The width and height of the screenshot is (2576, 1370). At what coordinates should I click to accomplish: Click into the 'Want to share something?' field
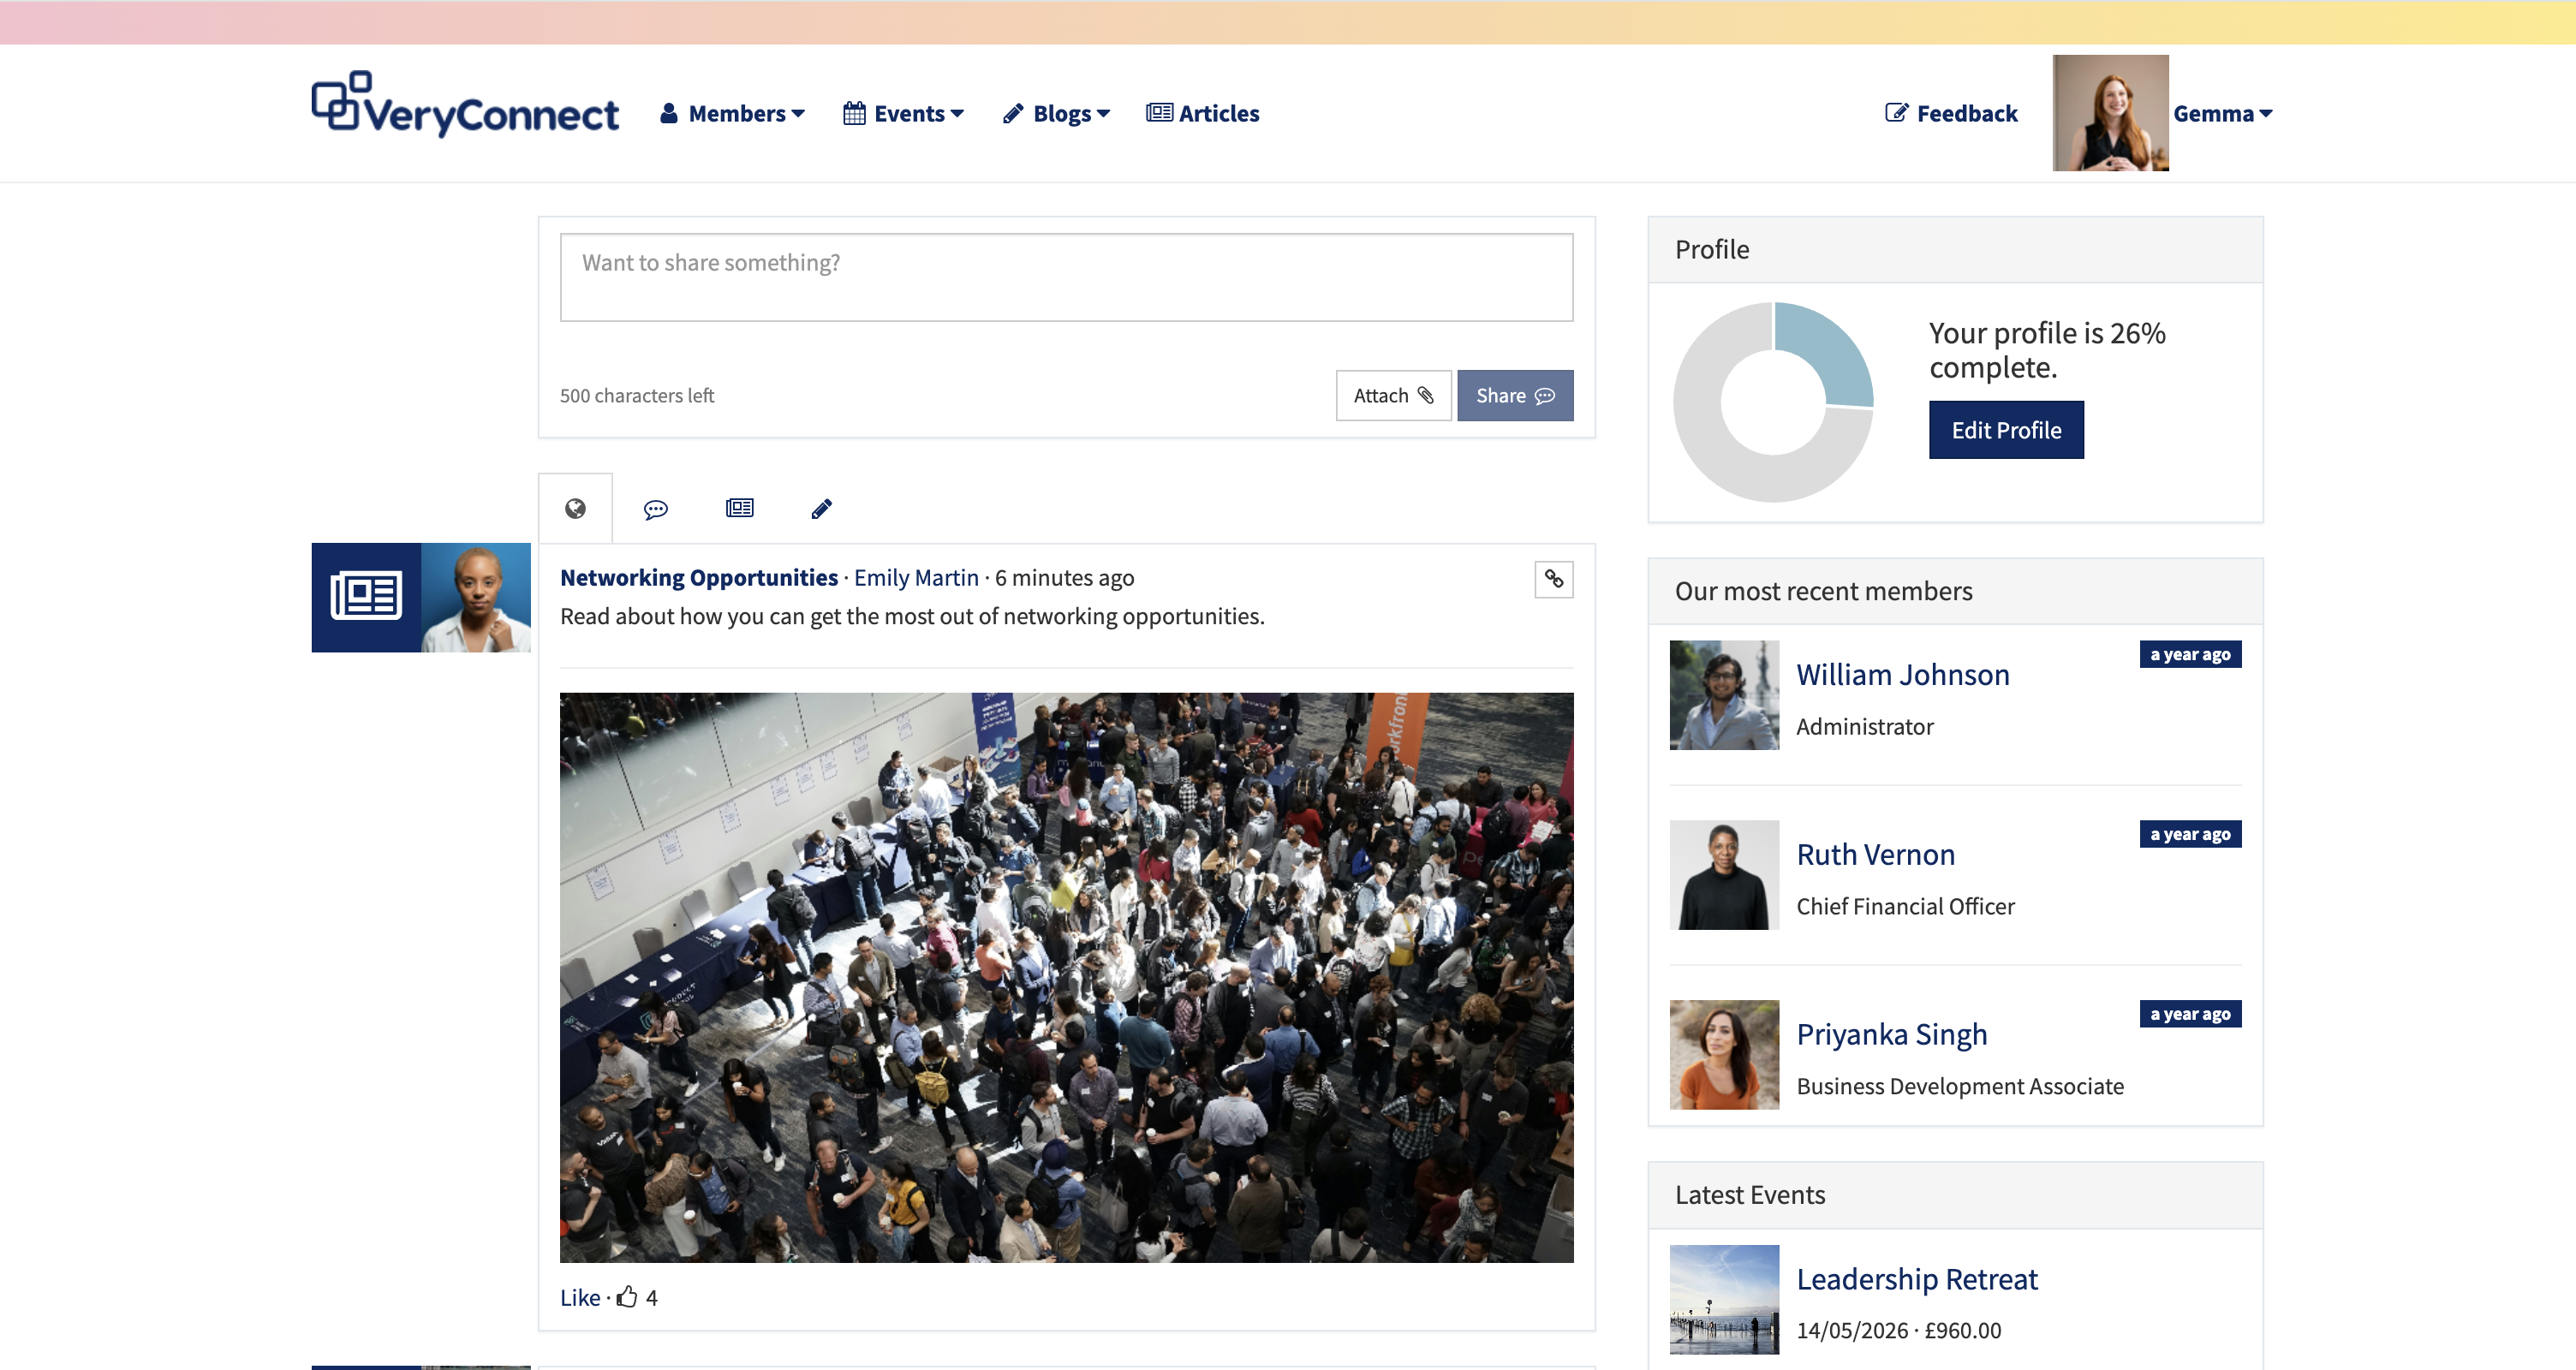pos(1066,277)
